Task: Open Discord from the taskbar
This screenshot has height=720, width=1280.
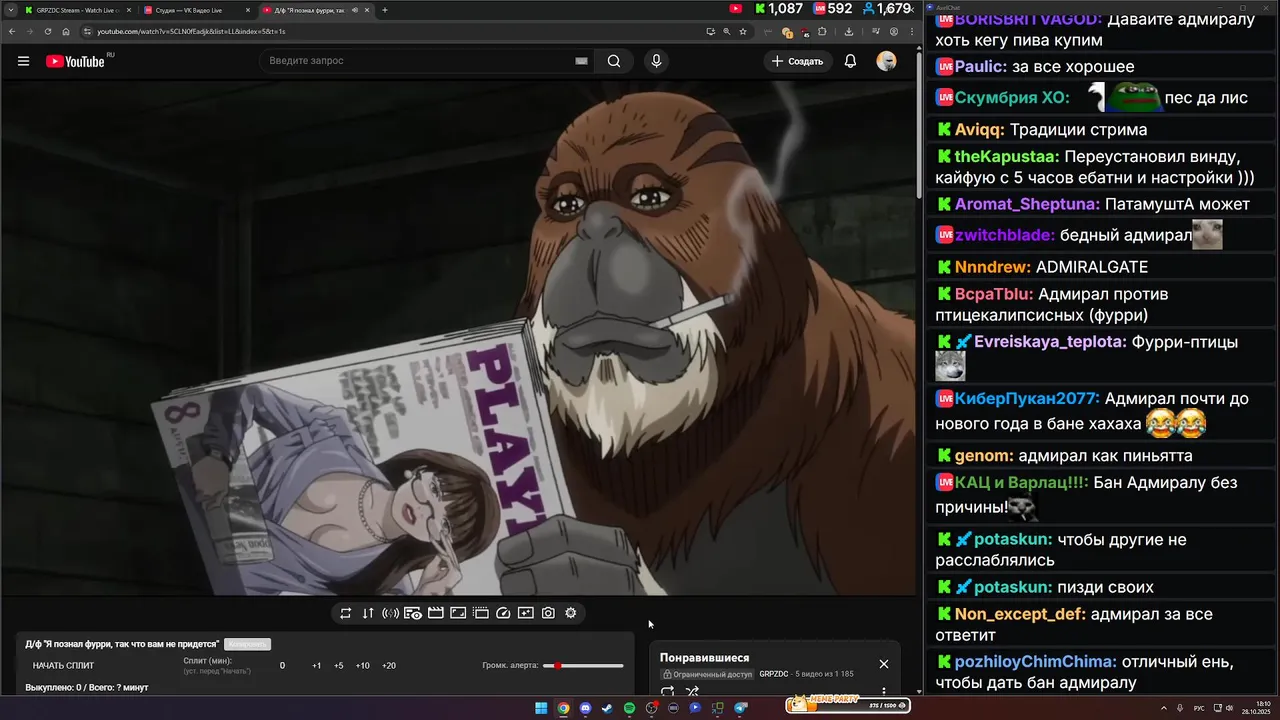Action: pyautogui.click(x=585, y=708)
